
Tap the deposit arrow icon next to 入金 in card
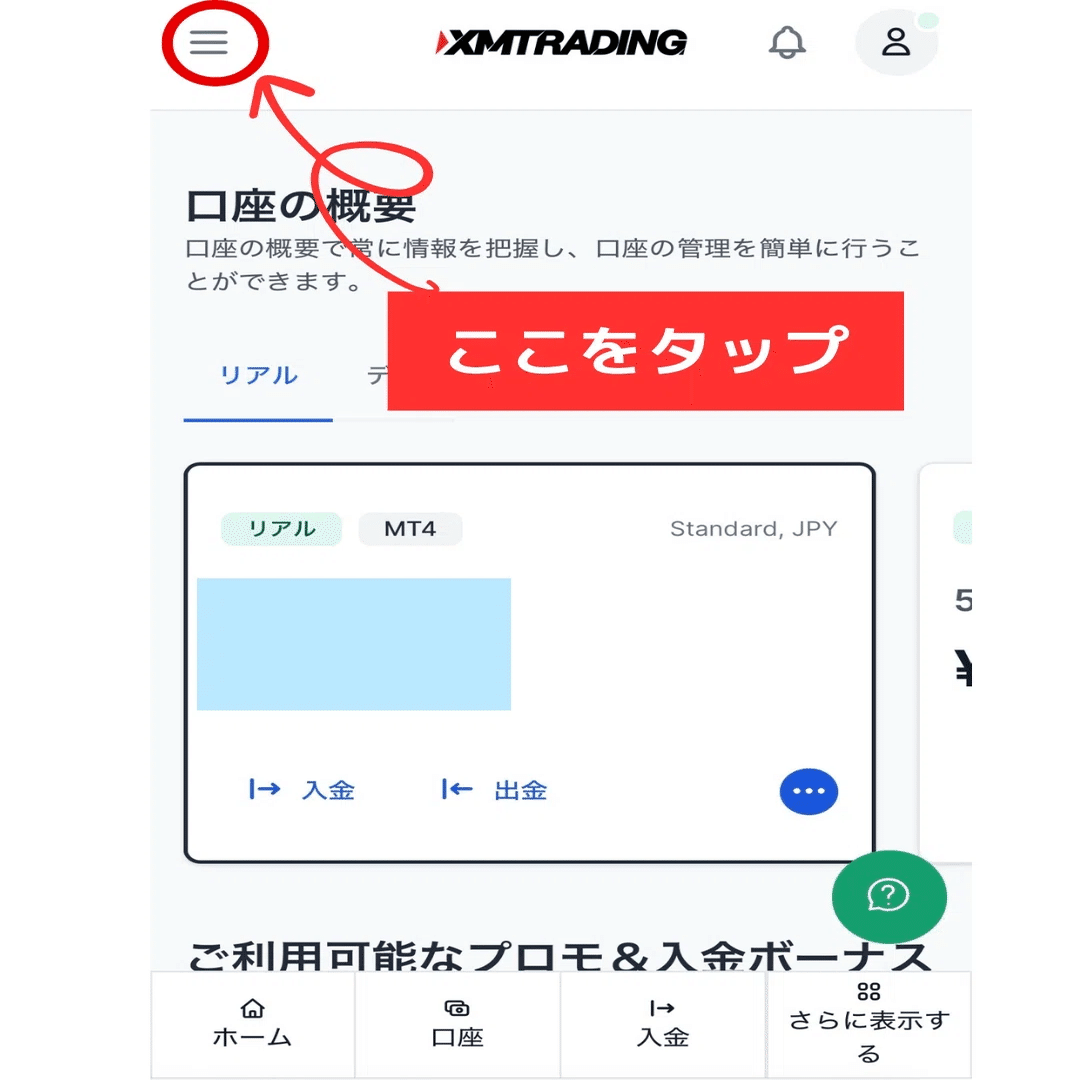[x=264, y=789]
